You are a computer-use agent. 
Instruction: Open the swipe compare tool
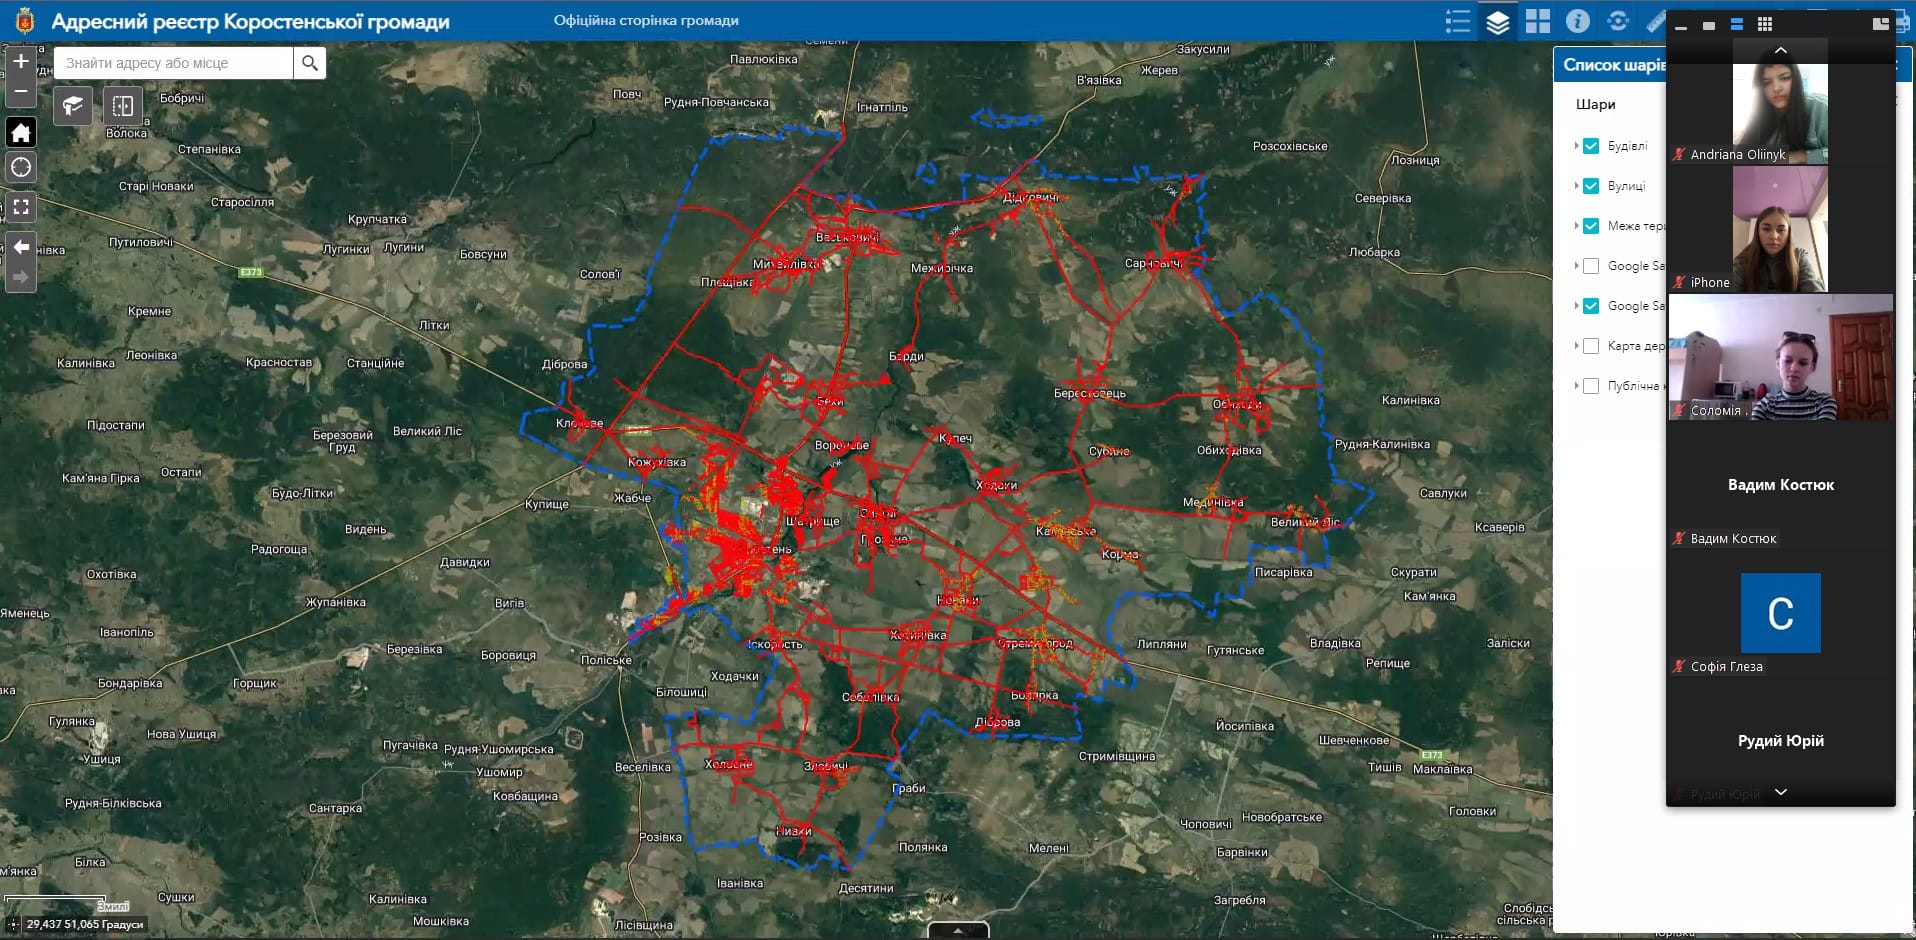123,105
